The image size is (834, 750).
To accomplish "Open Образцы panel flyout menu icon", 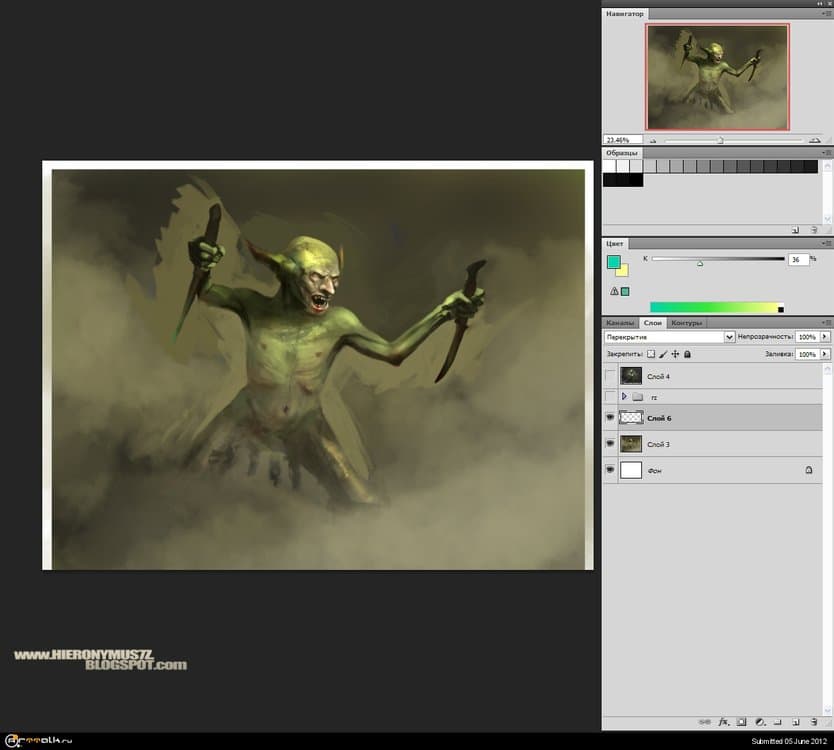I will coord(827,153).
